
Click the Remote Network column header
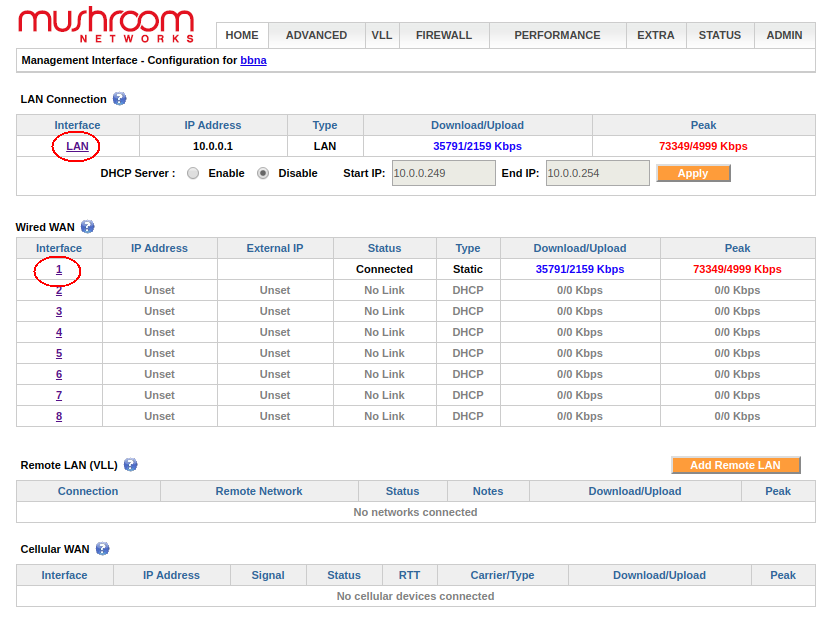click(259, 491)
